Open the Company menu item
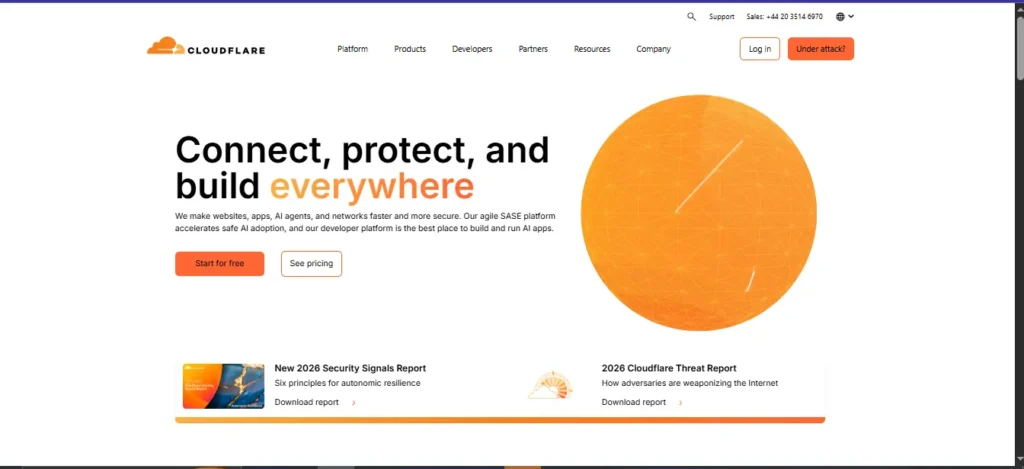Screen dimensions: 1024x469 coord(653,49)
